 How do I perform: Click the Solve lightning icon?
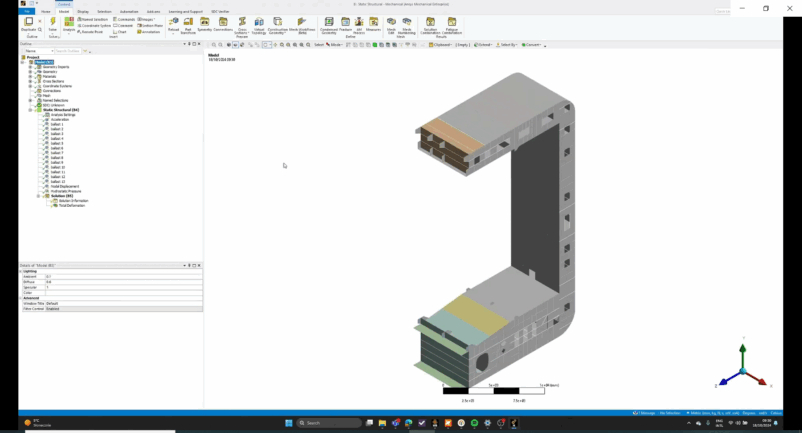tap(53, 21)
